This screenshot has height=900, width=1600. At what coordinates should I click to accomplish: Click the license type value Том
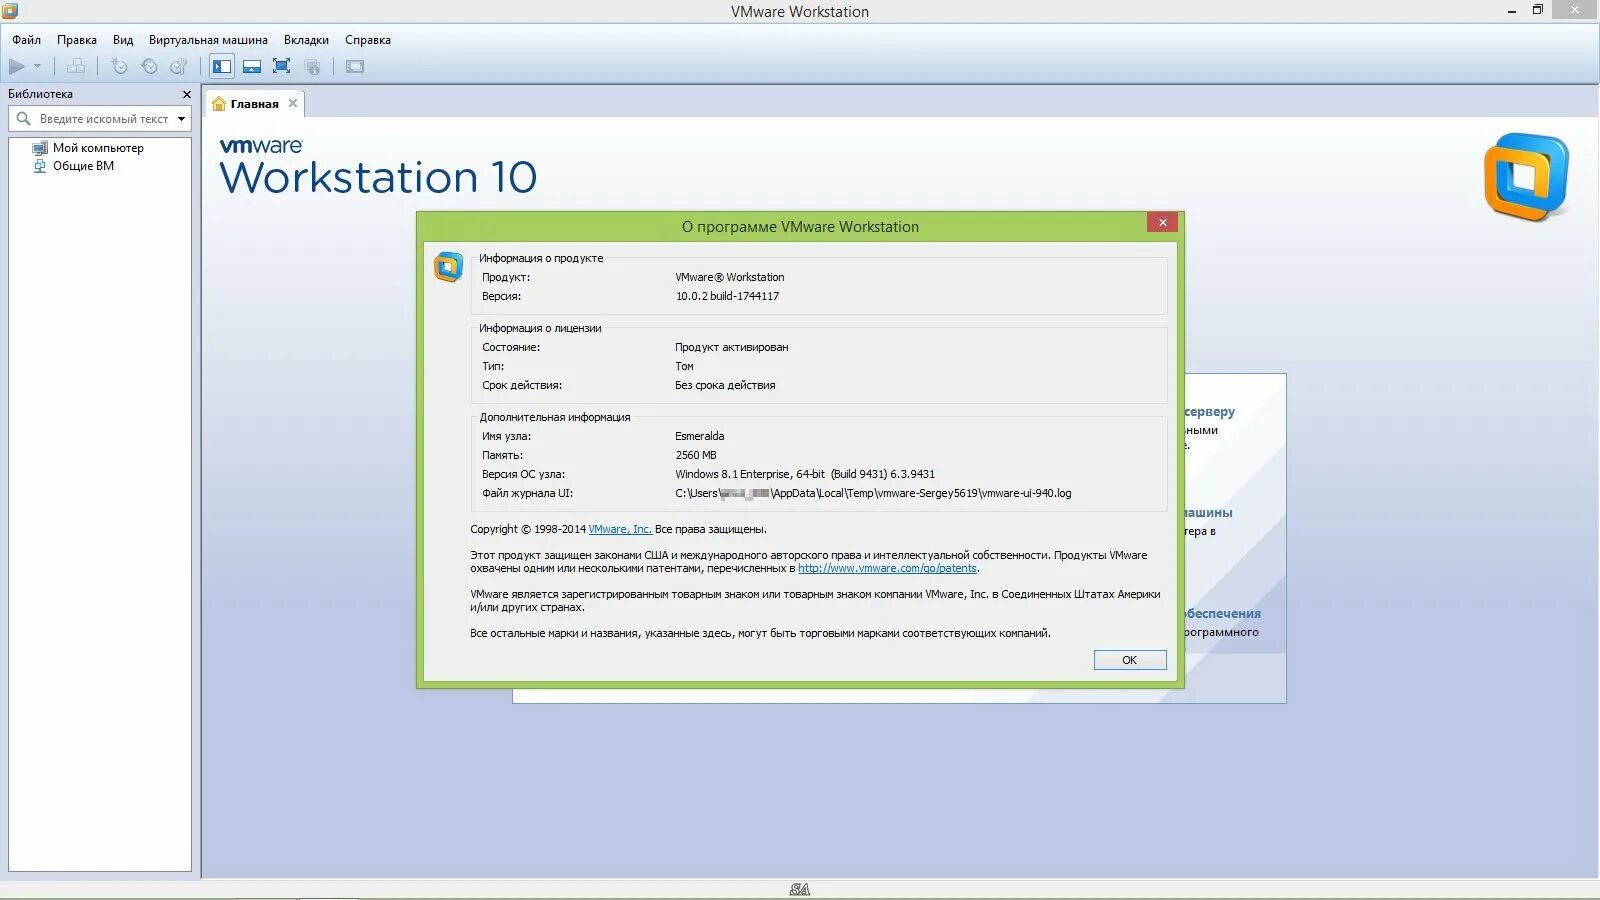[x=684, y=366]
